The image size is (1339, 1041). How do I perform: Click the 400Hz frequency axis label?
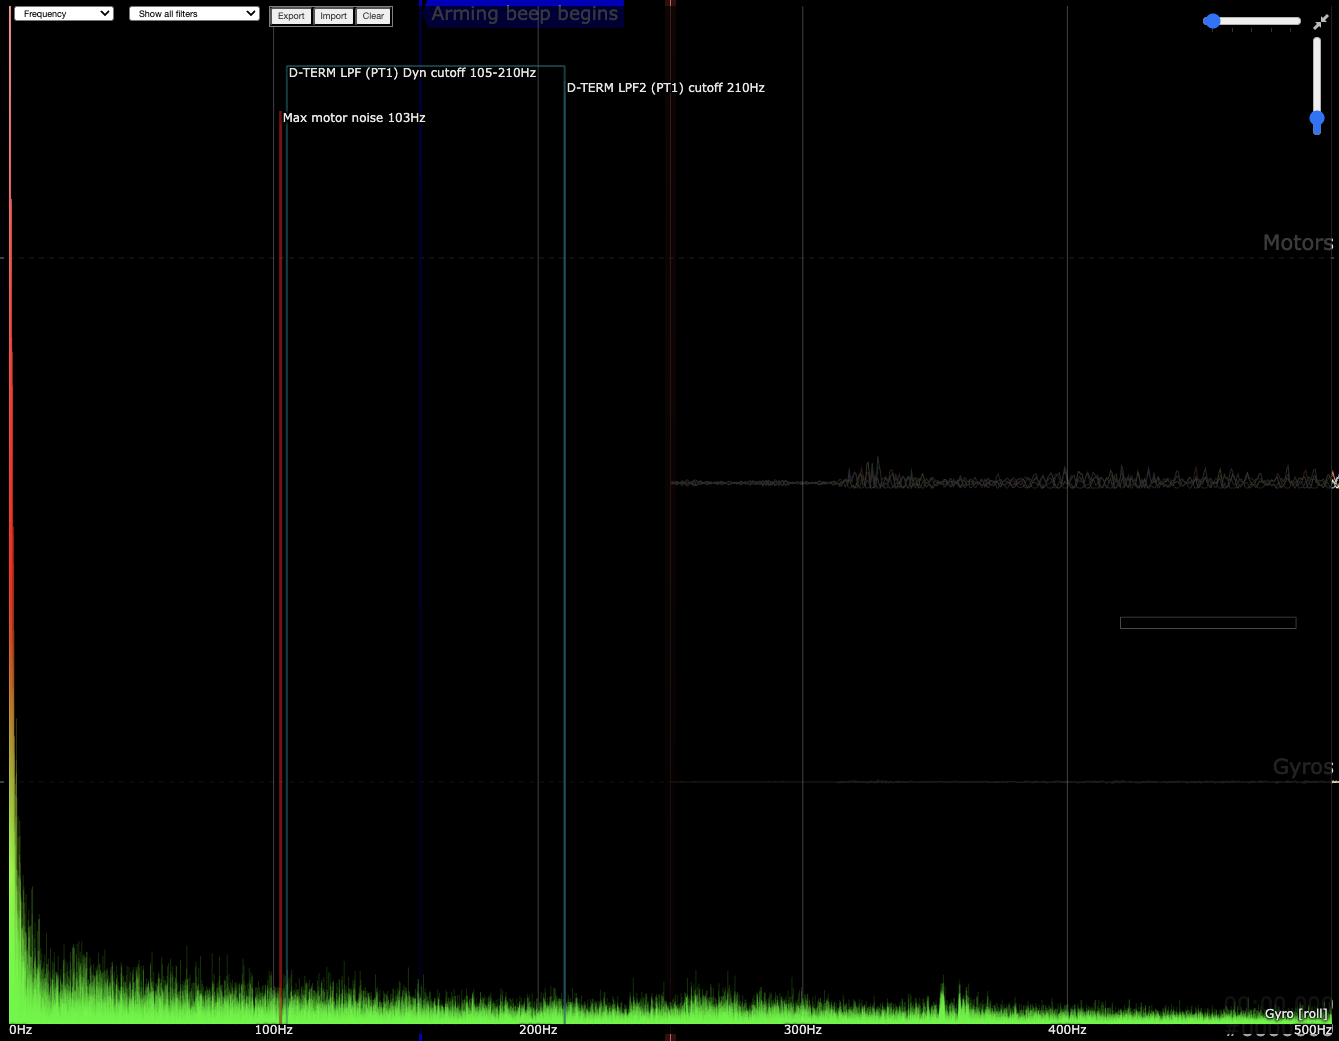coord(1067,1030)
